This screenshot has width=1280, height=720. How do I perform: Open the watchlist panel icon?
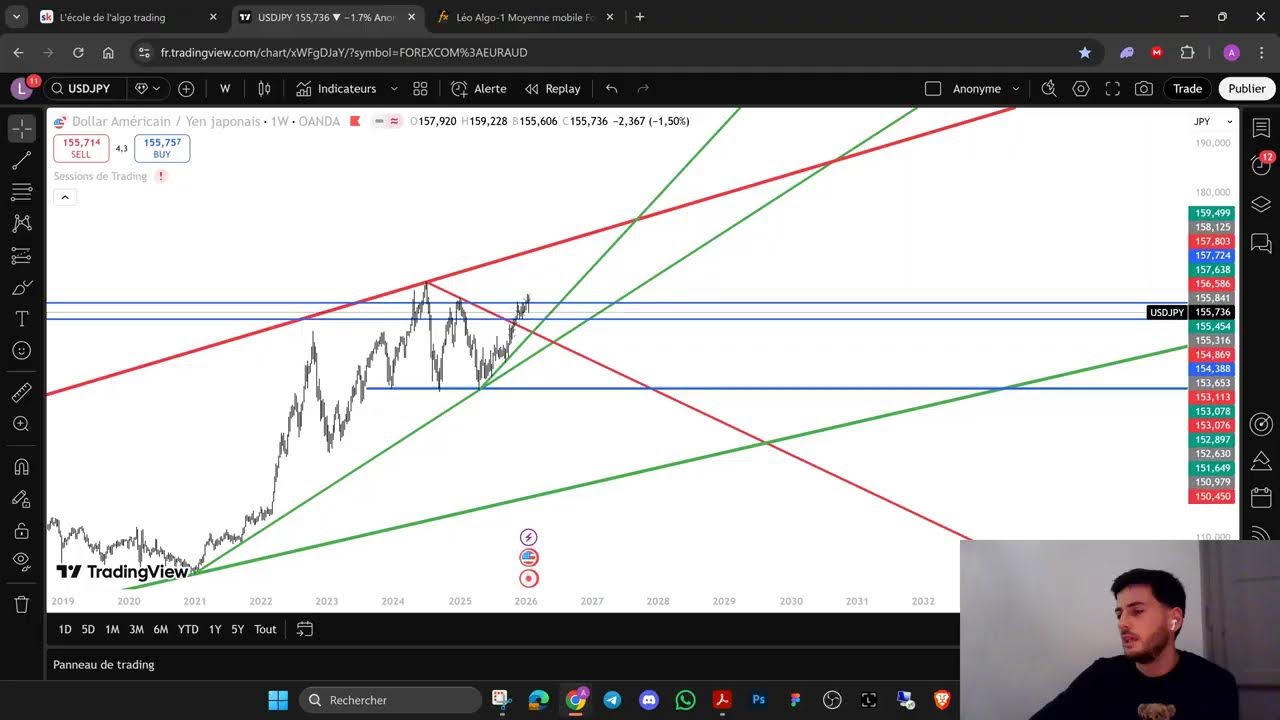[x=1261, y=128]
